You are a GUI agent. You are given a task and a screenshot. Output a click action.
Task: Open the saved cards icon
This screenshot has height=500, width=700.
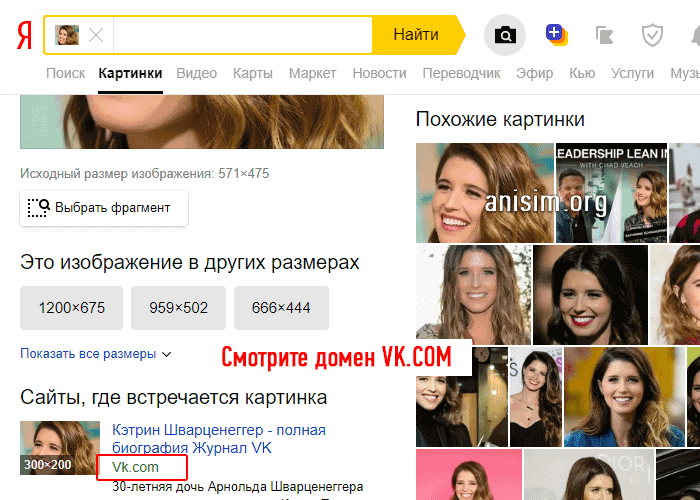point(604,35)
